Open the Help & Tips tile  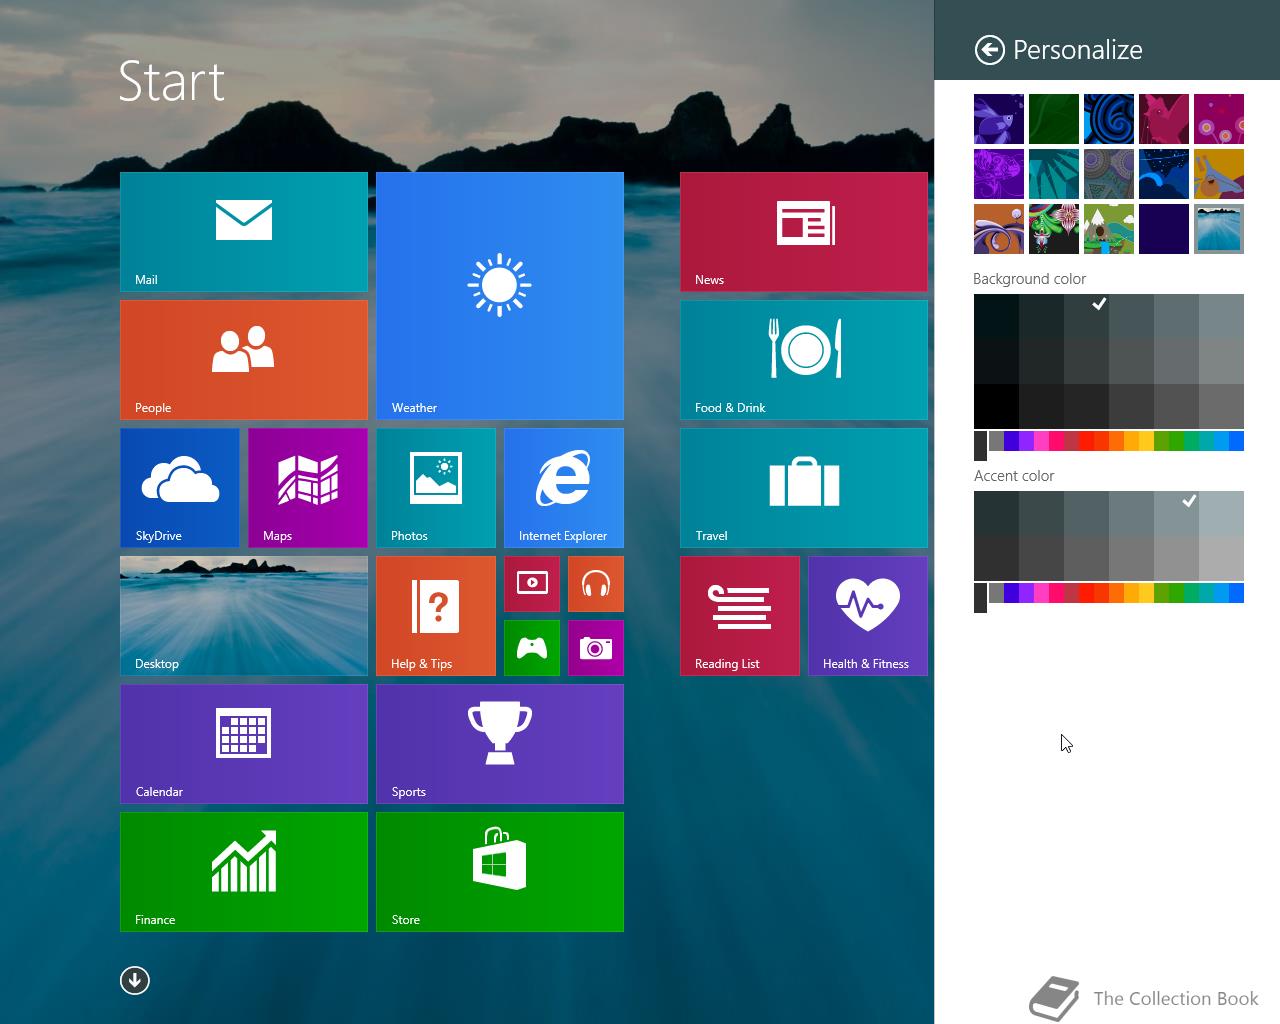(x=436, y=616)
